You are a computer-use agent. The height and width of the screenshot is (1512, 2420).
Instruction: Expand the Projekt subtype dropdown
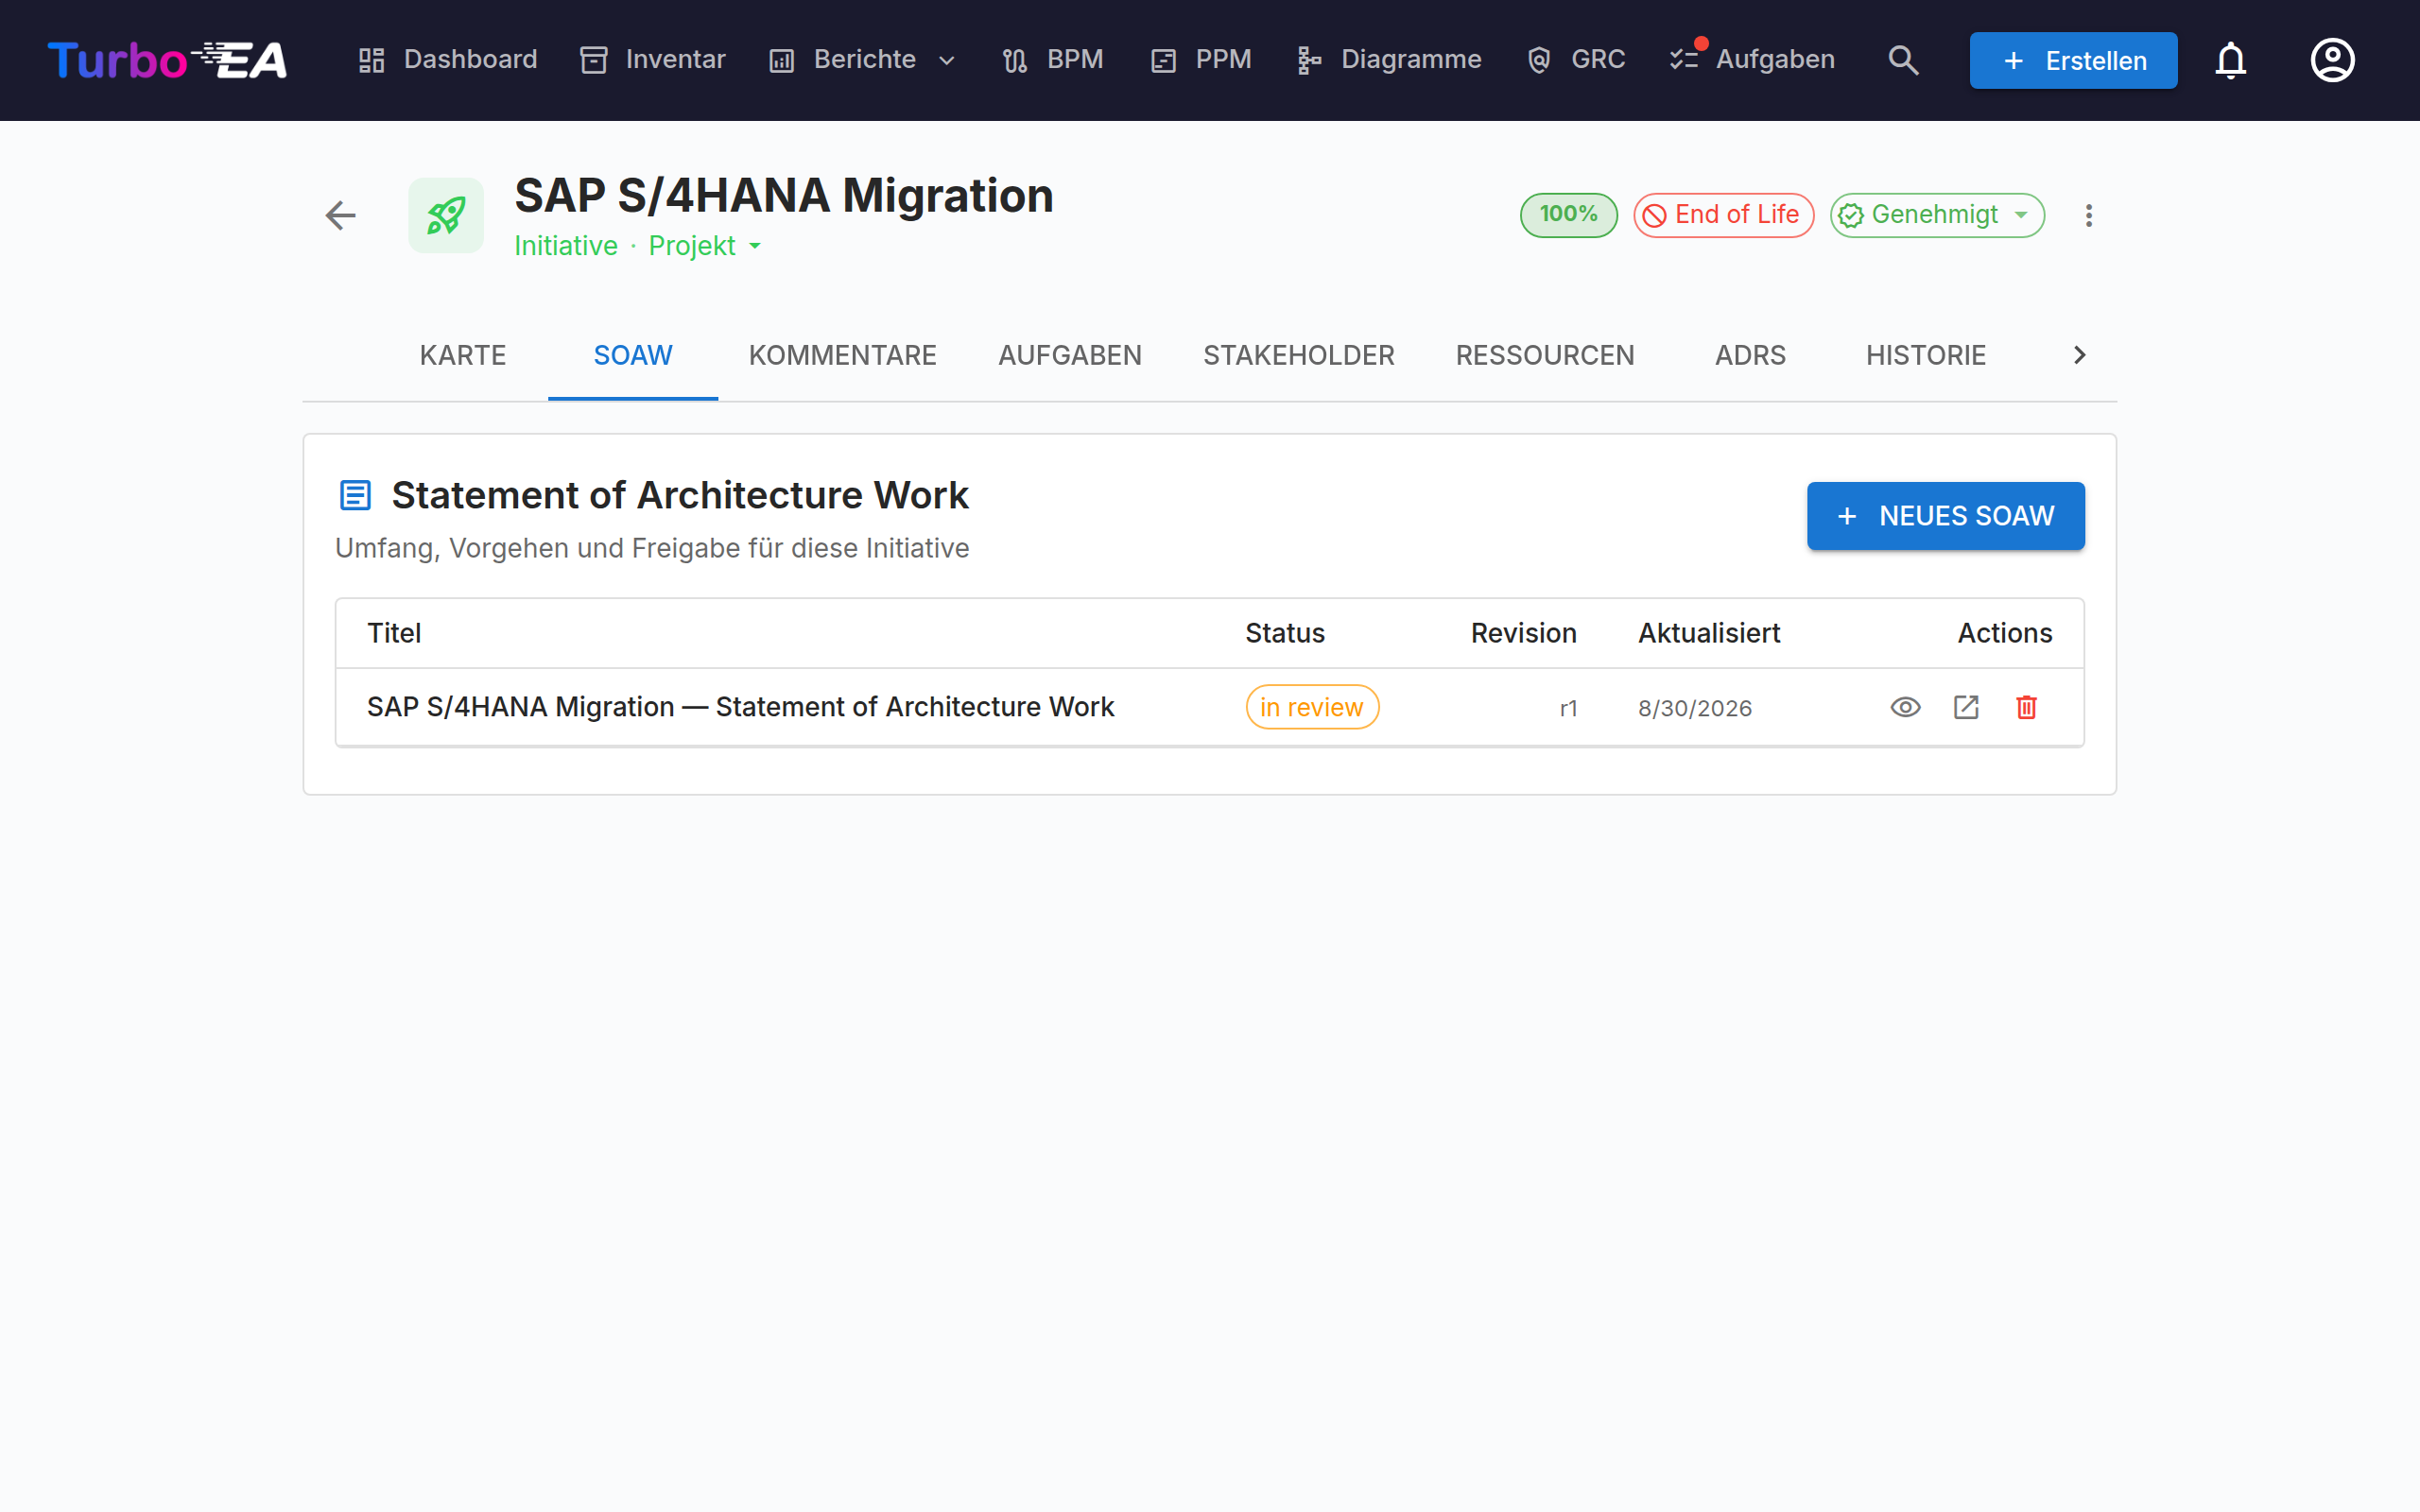[705, 246]
